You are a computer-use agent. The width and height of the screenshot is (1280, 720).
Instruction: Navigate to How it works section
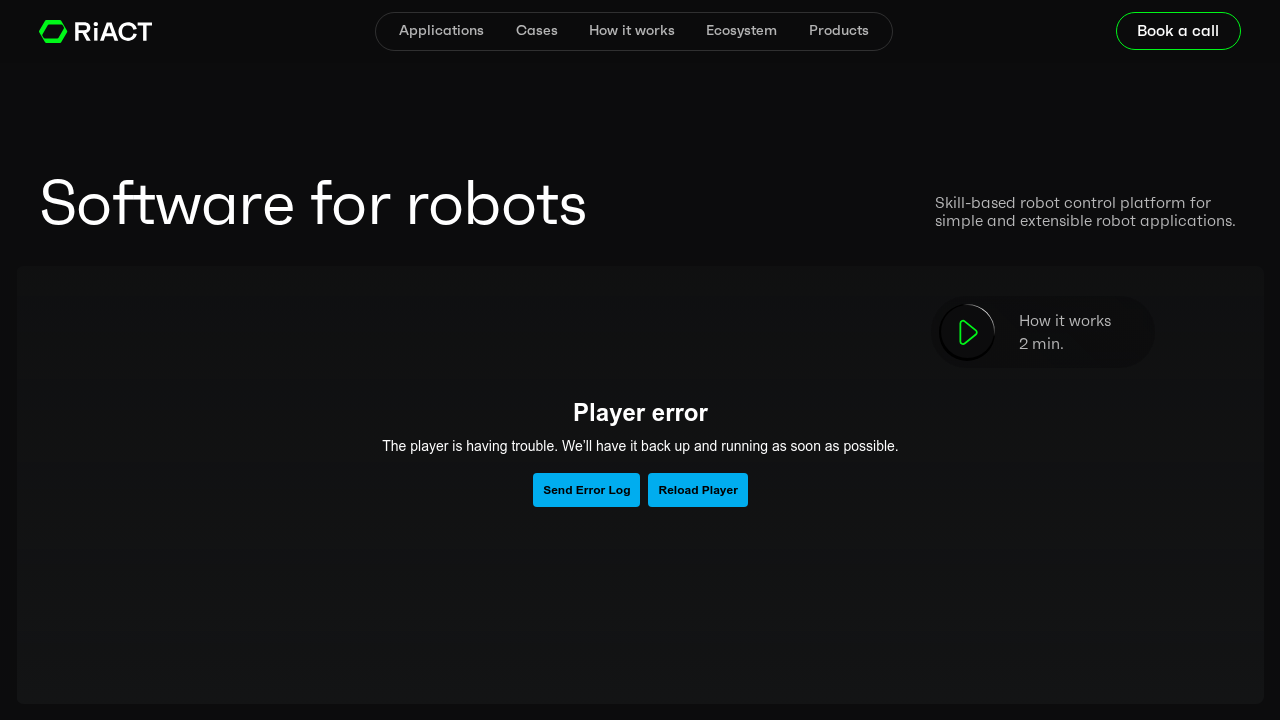(631, 31)
